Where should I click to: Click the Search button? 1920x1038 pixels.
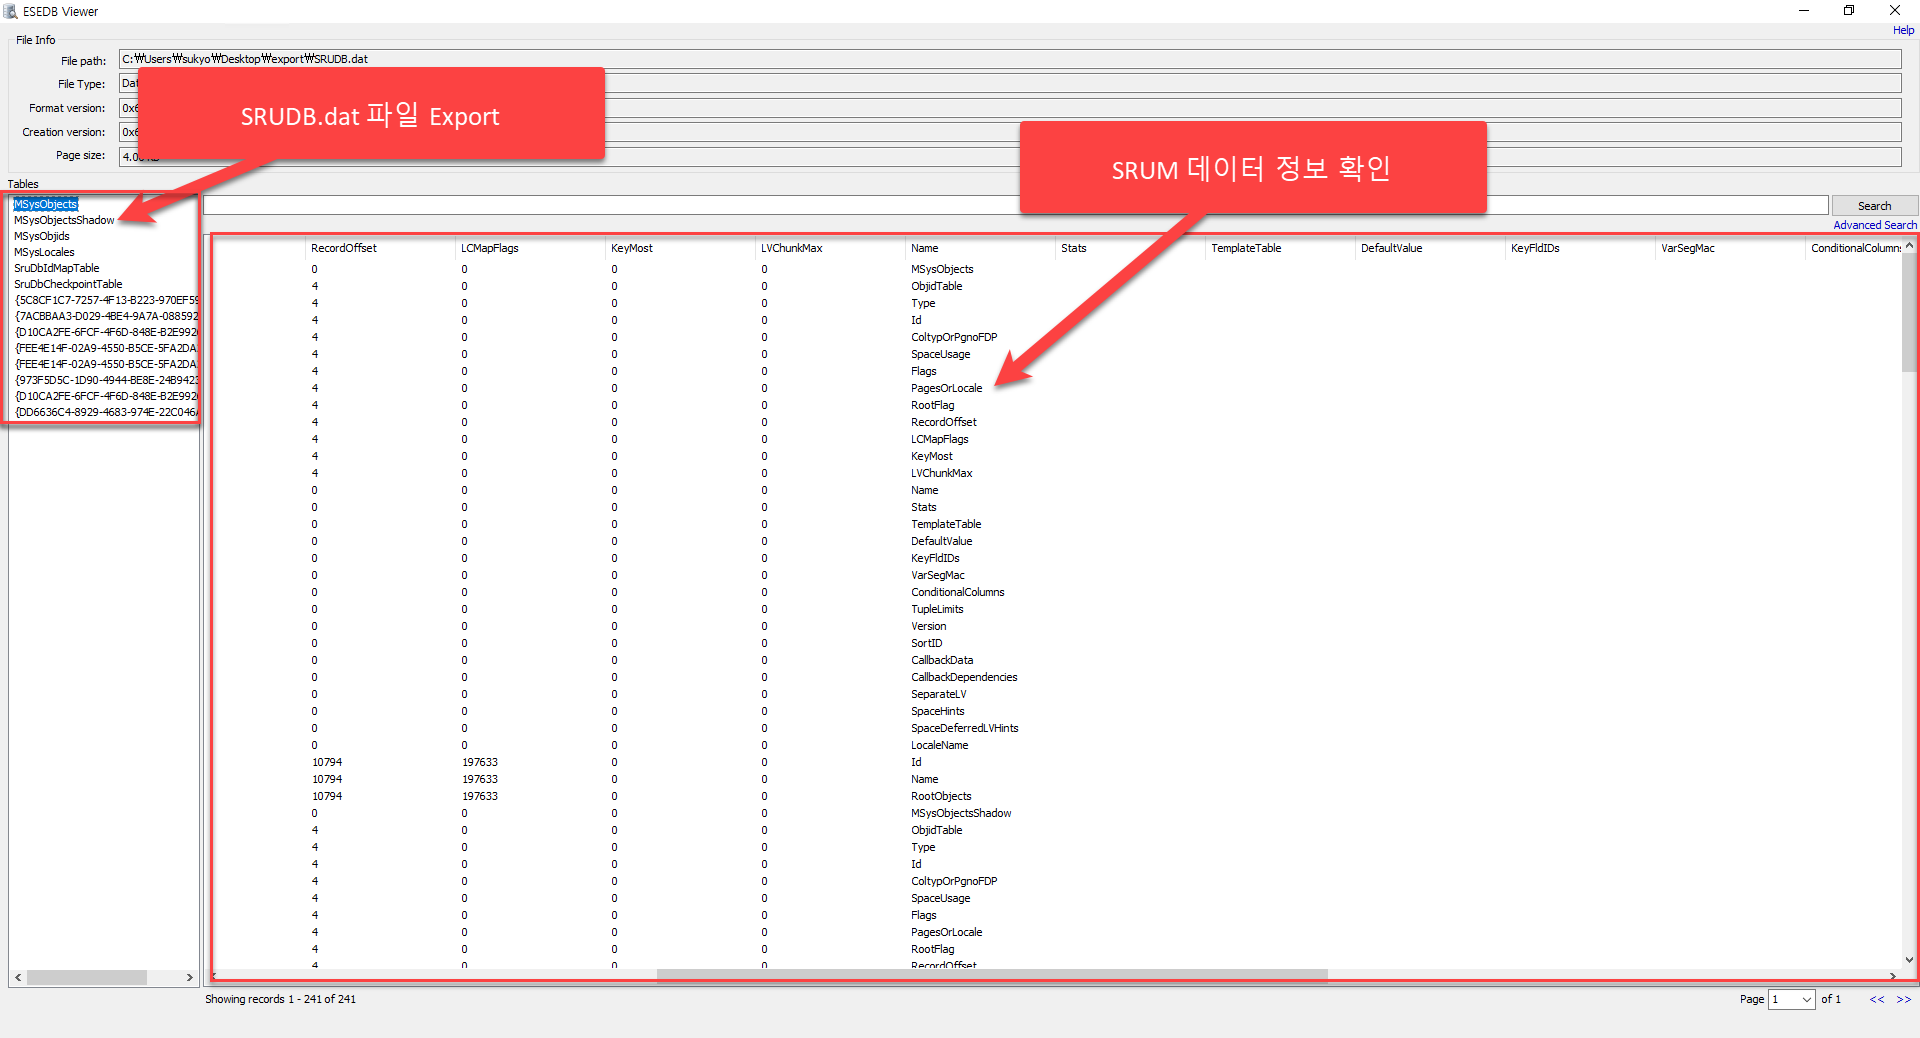(1874, 206)
